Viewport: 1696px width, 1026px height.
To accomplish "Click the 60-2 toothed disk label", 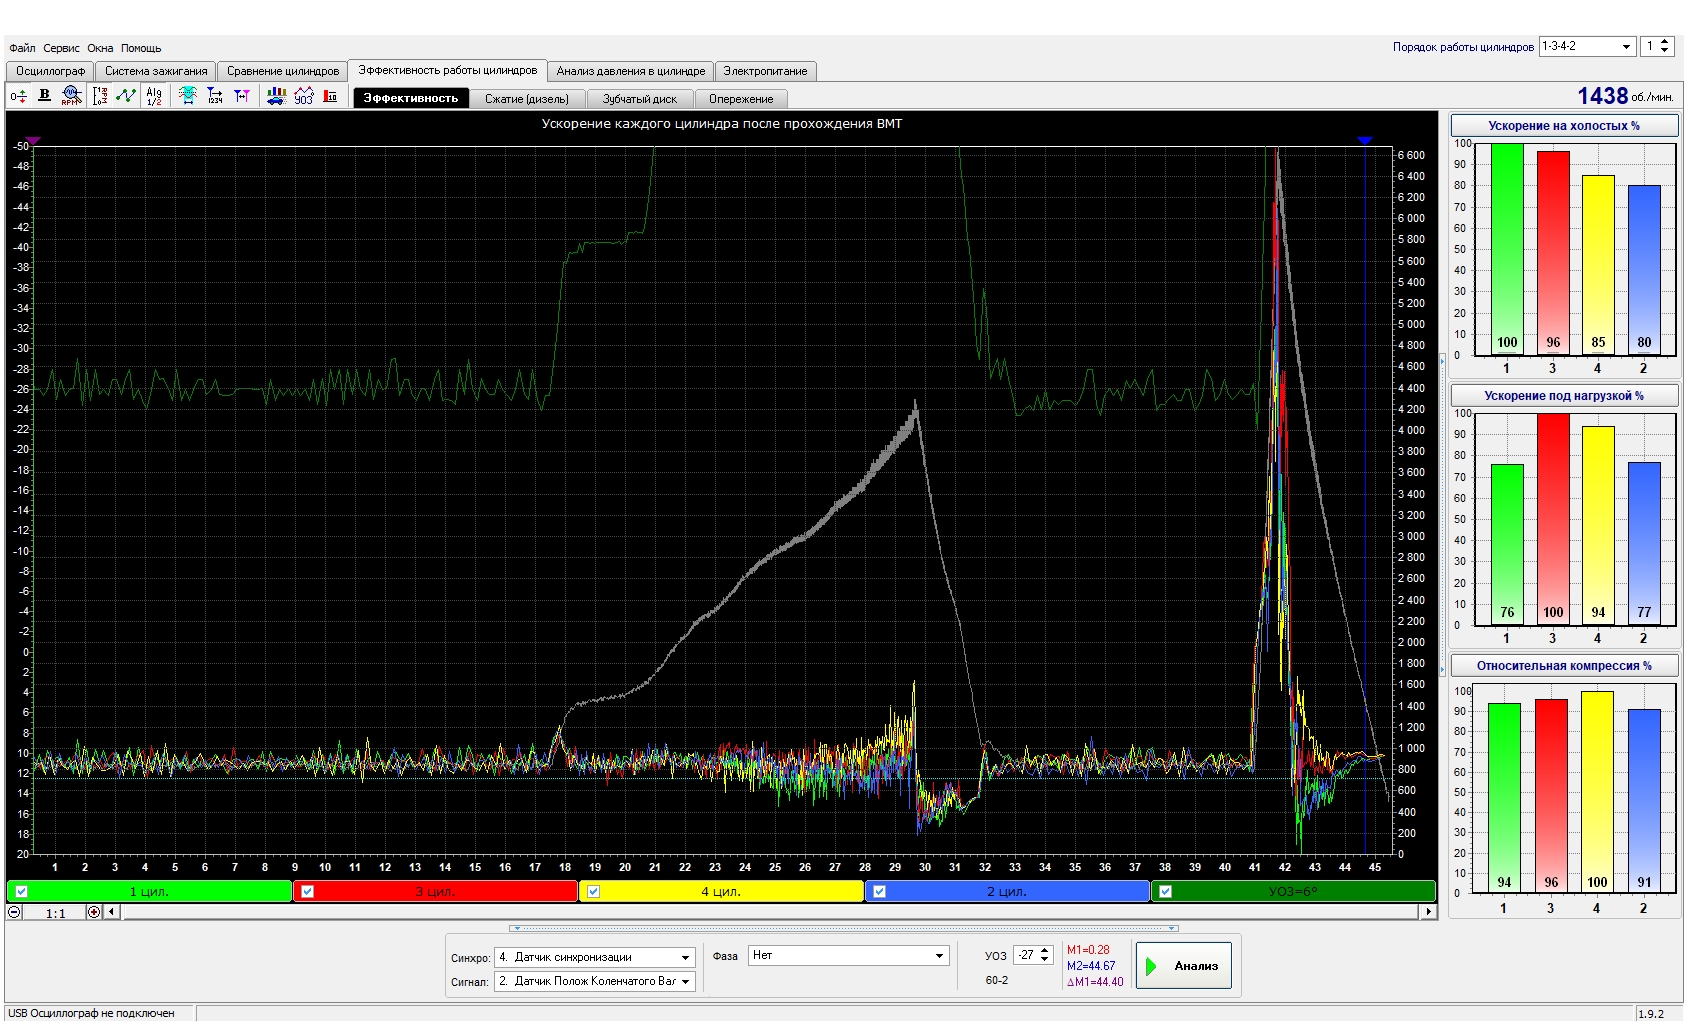I will click(x=997, y=981).
